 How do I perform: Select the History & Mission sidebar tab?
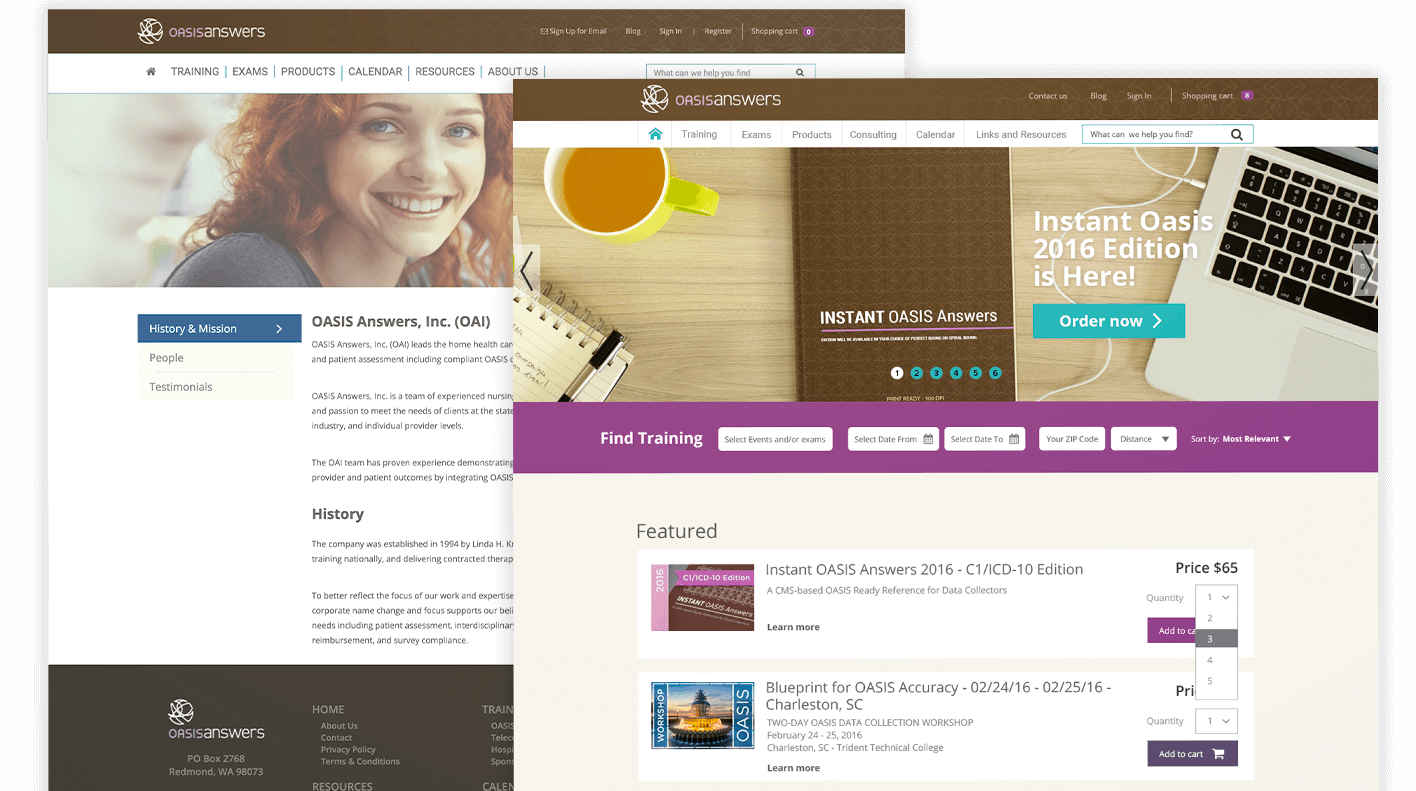click(219, 328)
